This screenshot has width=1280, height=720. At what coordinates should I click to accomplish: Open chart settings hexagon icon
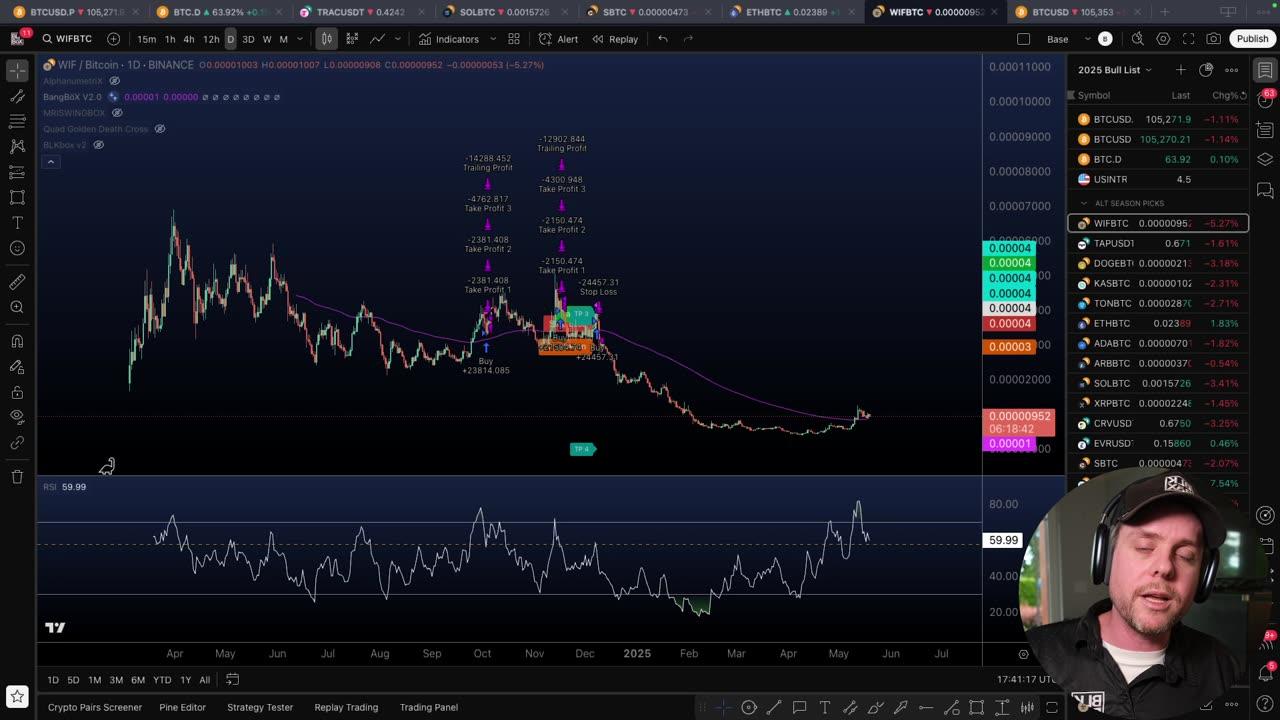click(x=1163, y=39)
